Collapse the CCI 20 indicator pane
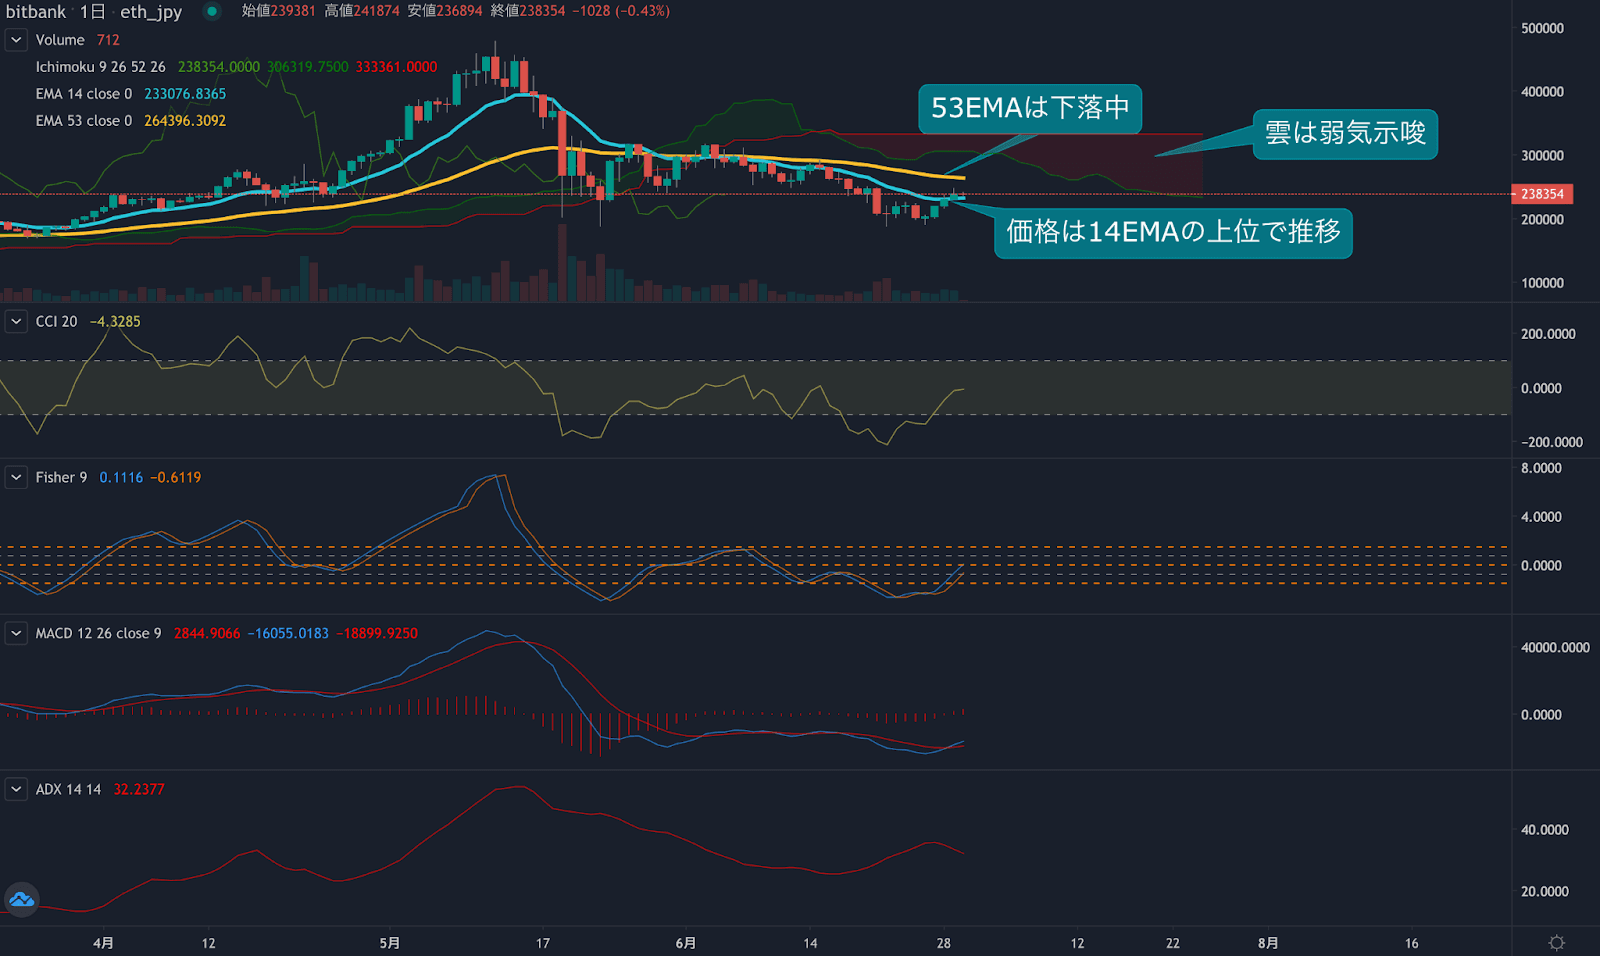 (15, 321)
